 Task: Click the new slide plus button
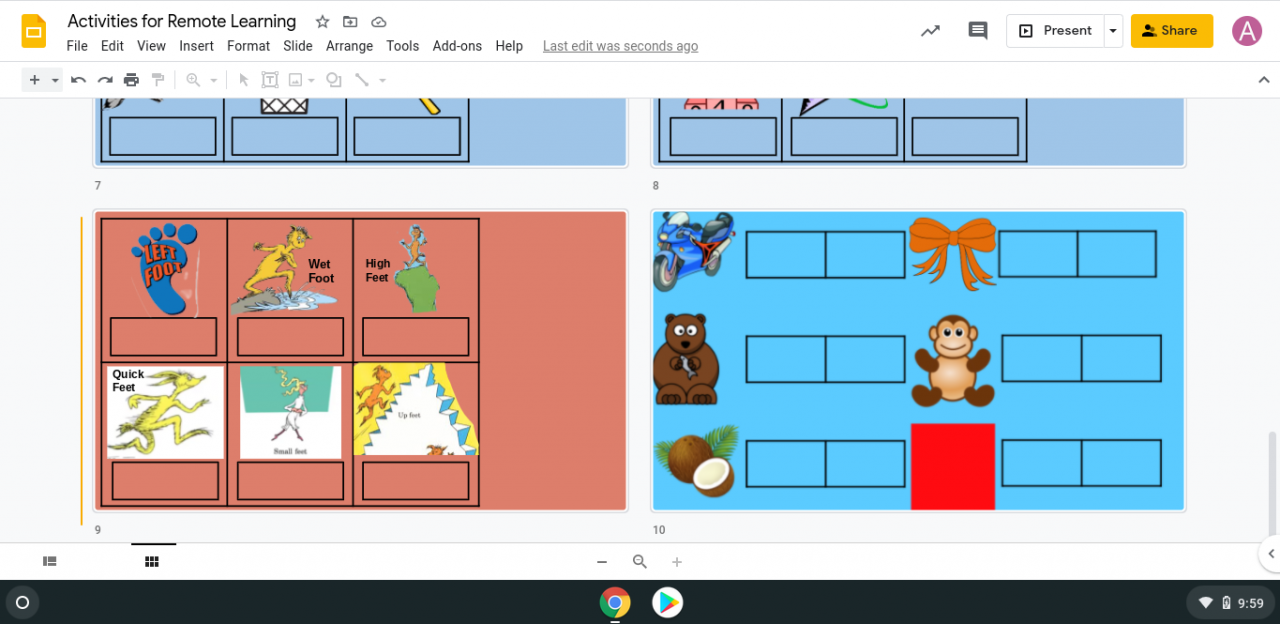34,80
